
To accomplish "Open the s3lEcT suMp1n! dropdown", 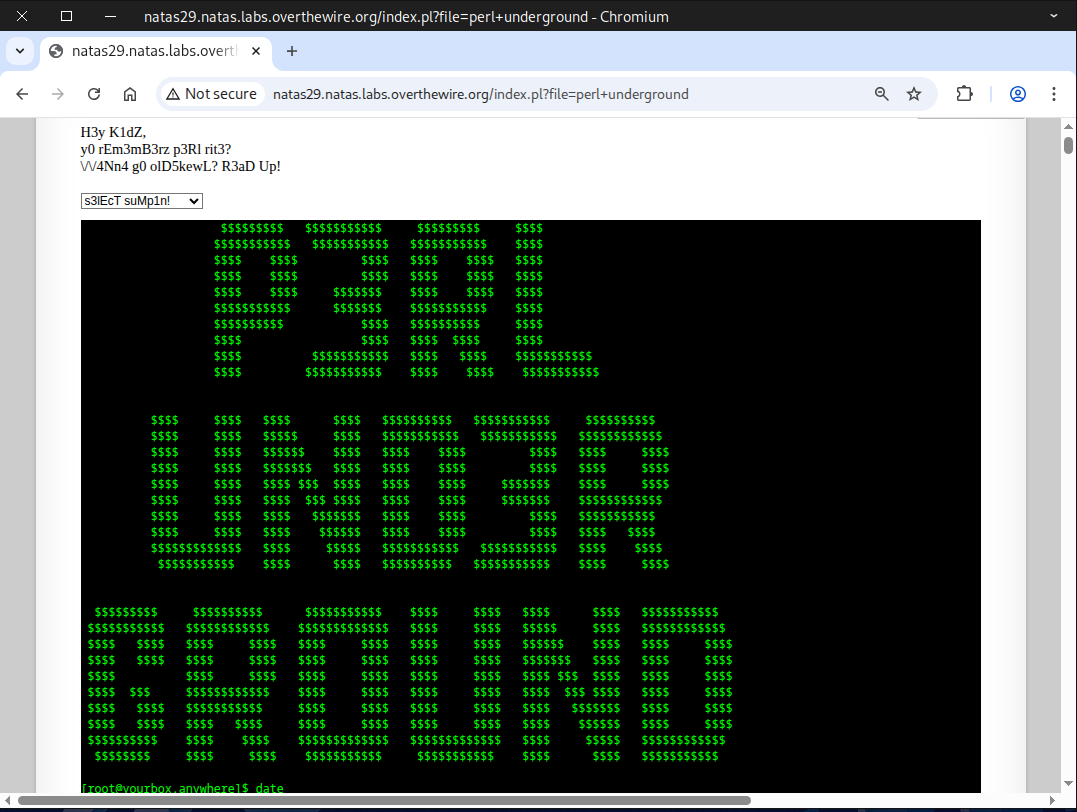I will (x=142, y=201).
